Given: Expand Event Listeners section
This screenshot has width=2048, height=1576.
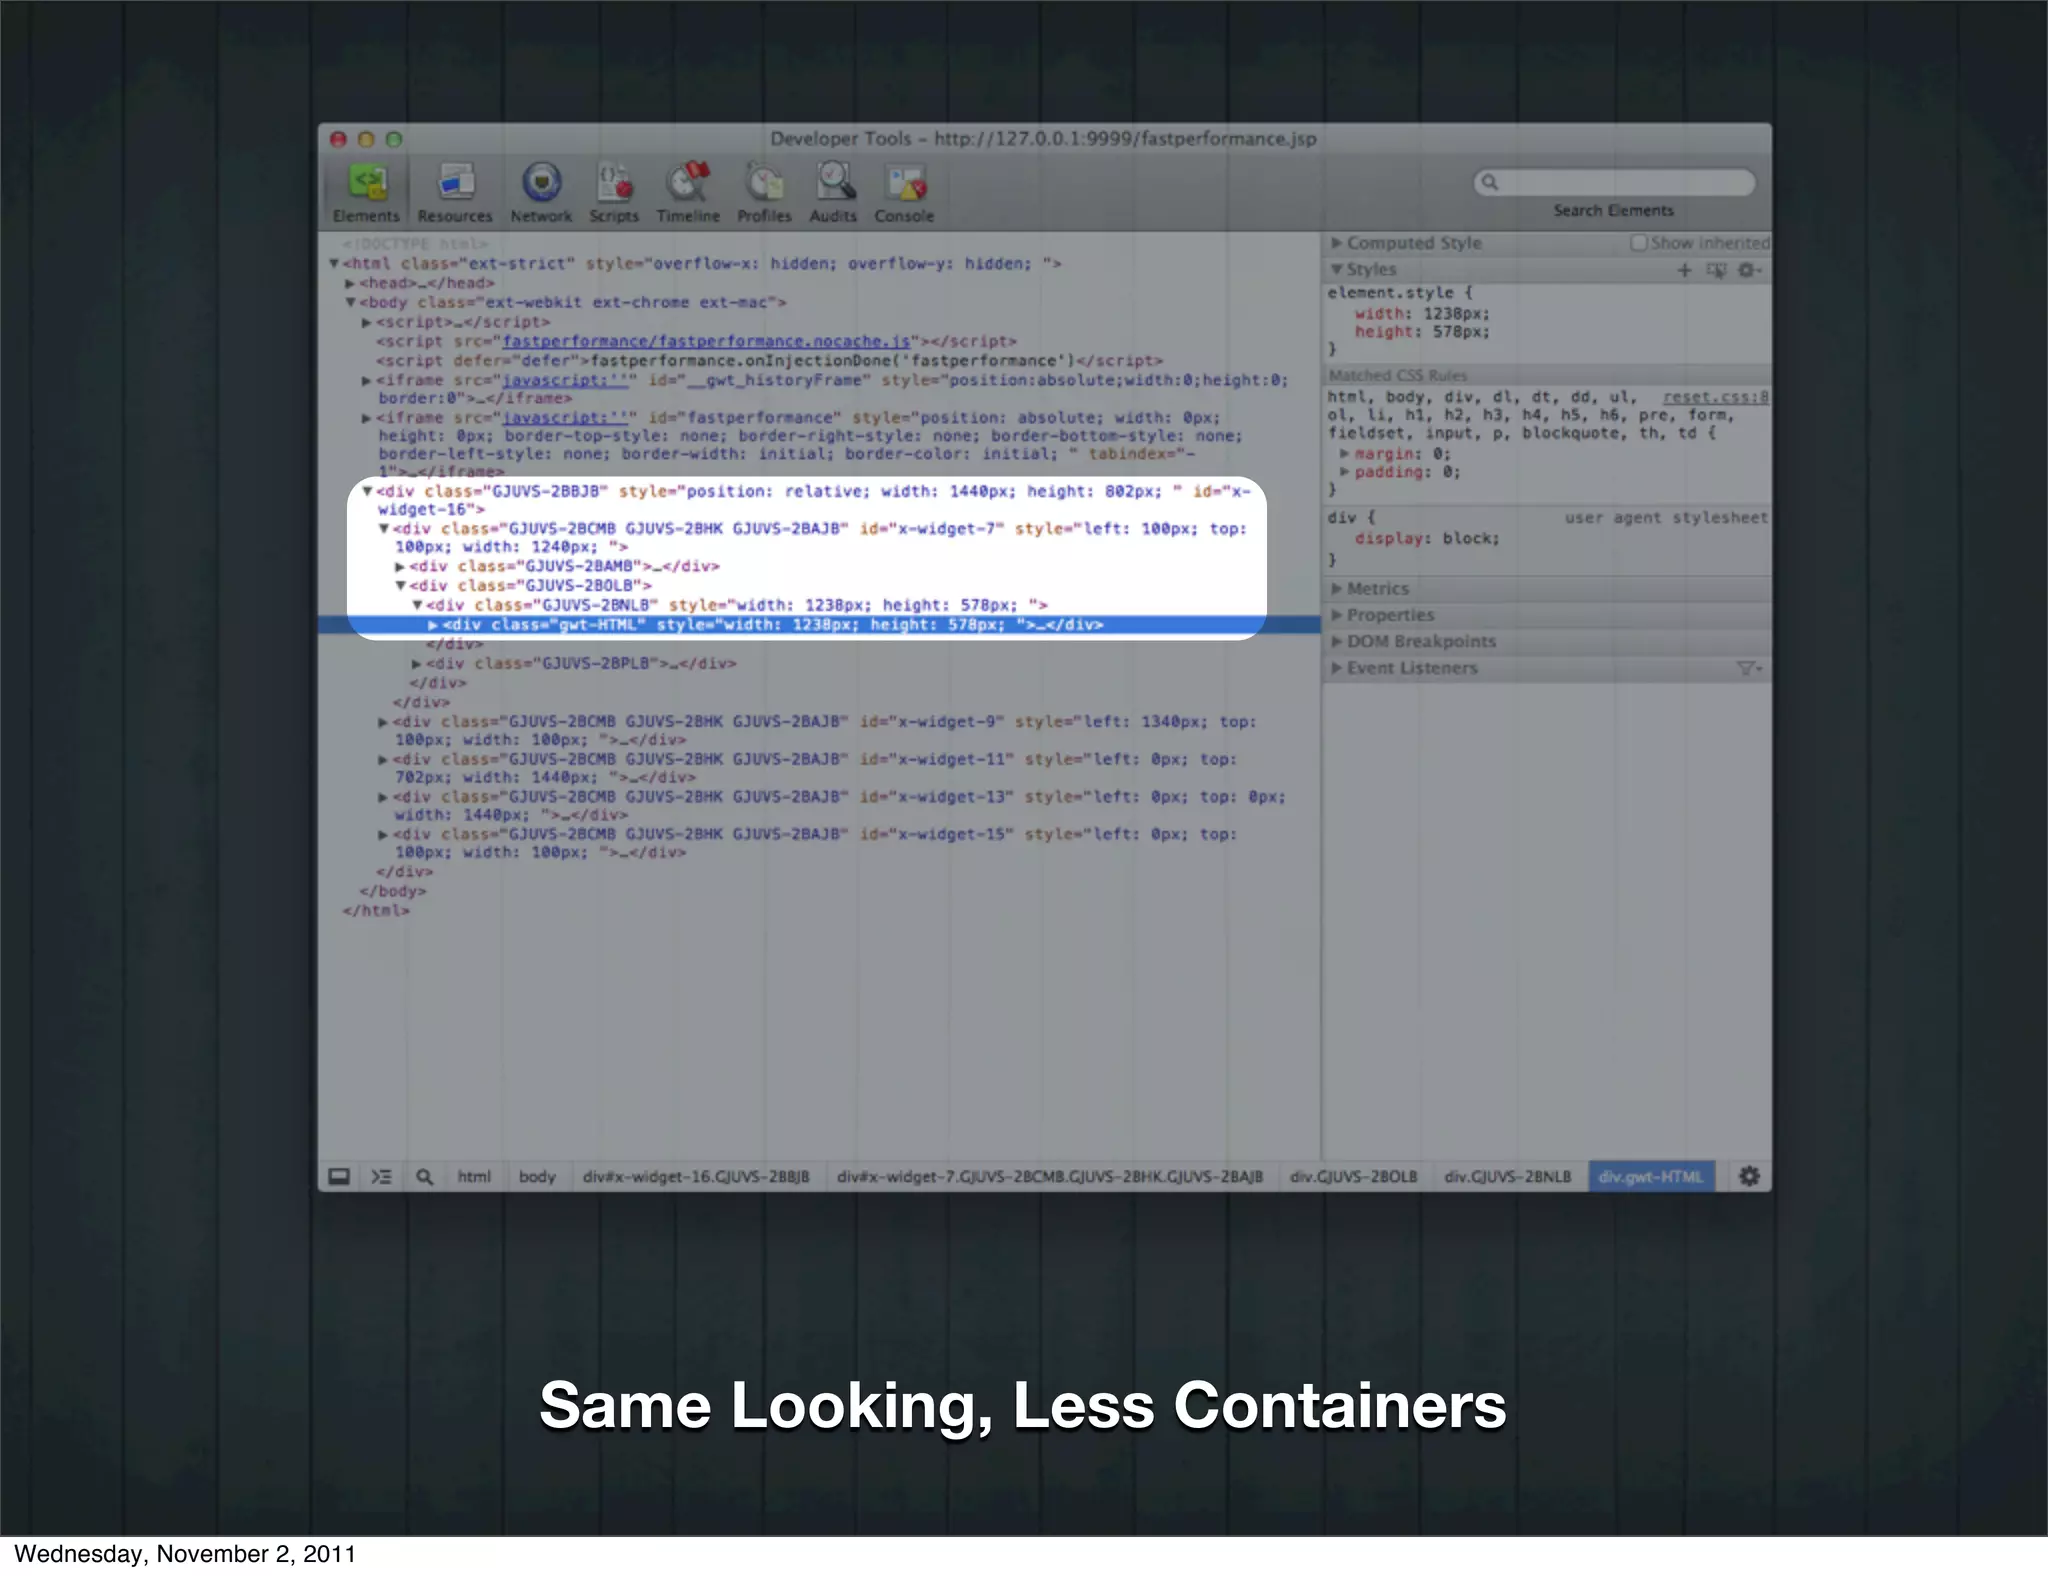Looking at the screenshot, I should coord(1336,668).
